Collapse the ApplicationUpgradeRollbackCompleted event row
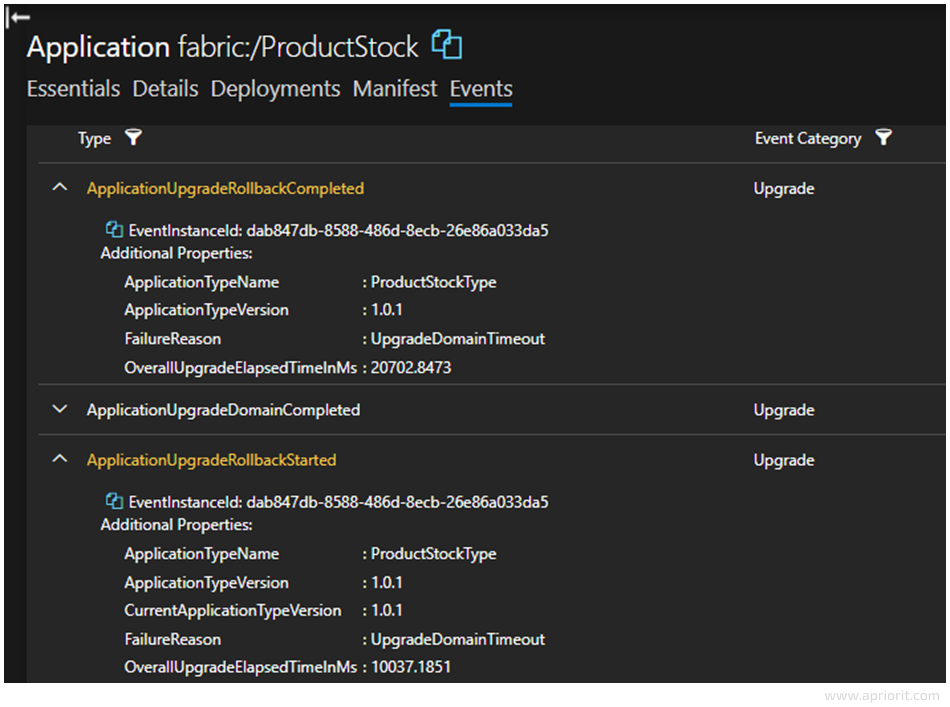950x707 pixels. (59, 187)
